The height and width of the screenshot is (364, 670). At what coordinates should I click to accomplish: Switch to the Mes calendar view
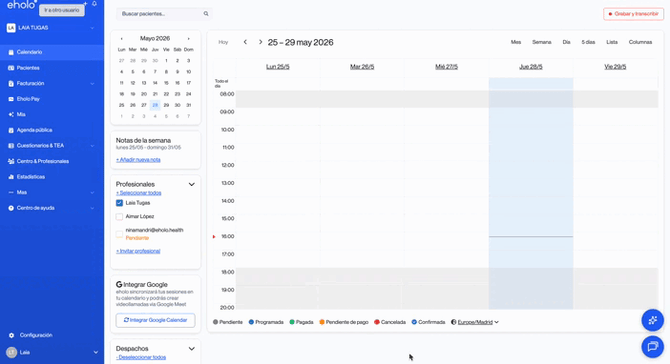point(516,42)
